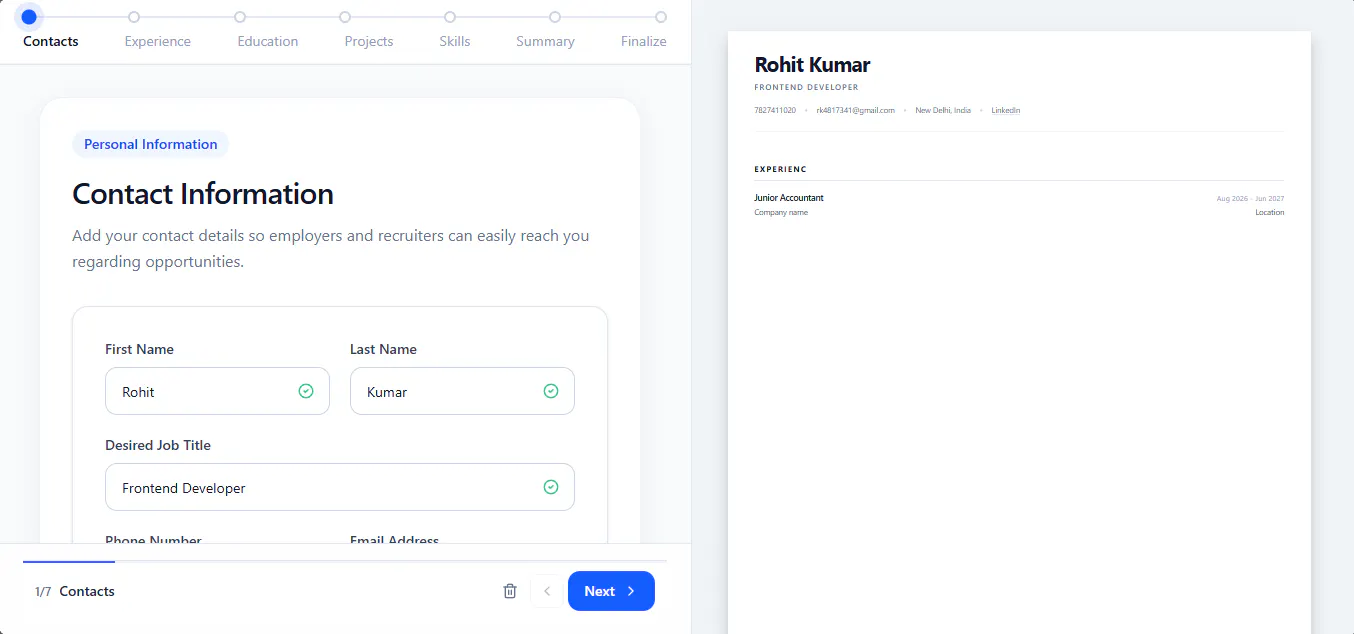Click the EXPERIENC section heading in preview
This screenshot has height=634, width=1354.
[x=780, y=169]
